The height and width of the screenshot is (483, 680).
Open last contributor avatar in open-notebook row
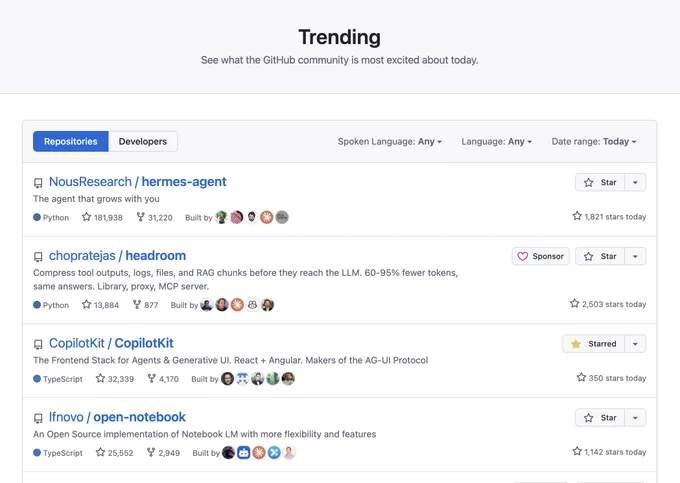(289, 453)
